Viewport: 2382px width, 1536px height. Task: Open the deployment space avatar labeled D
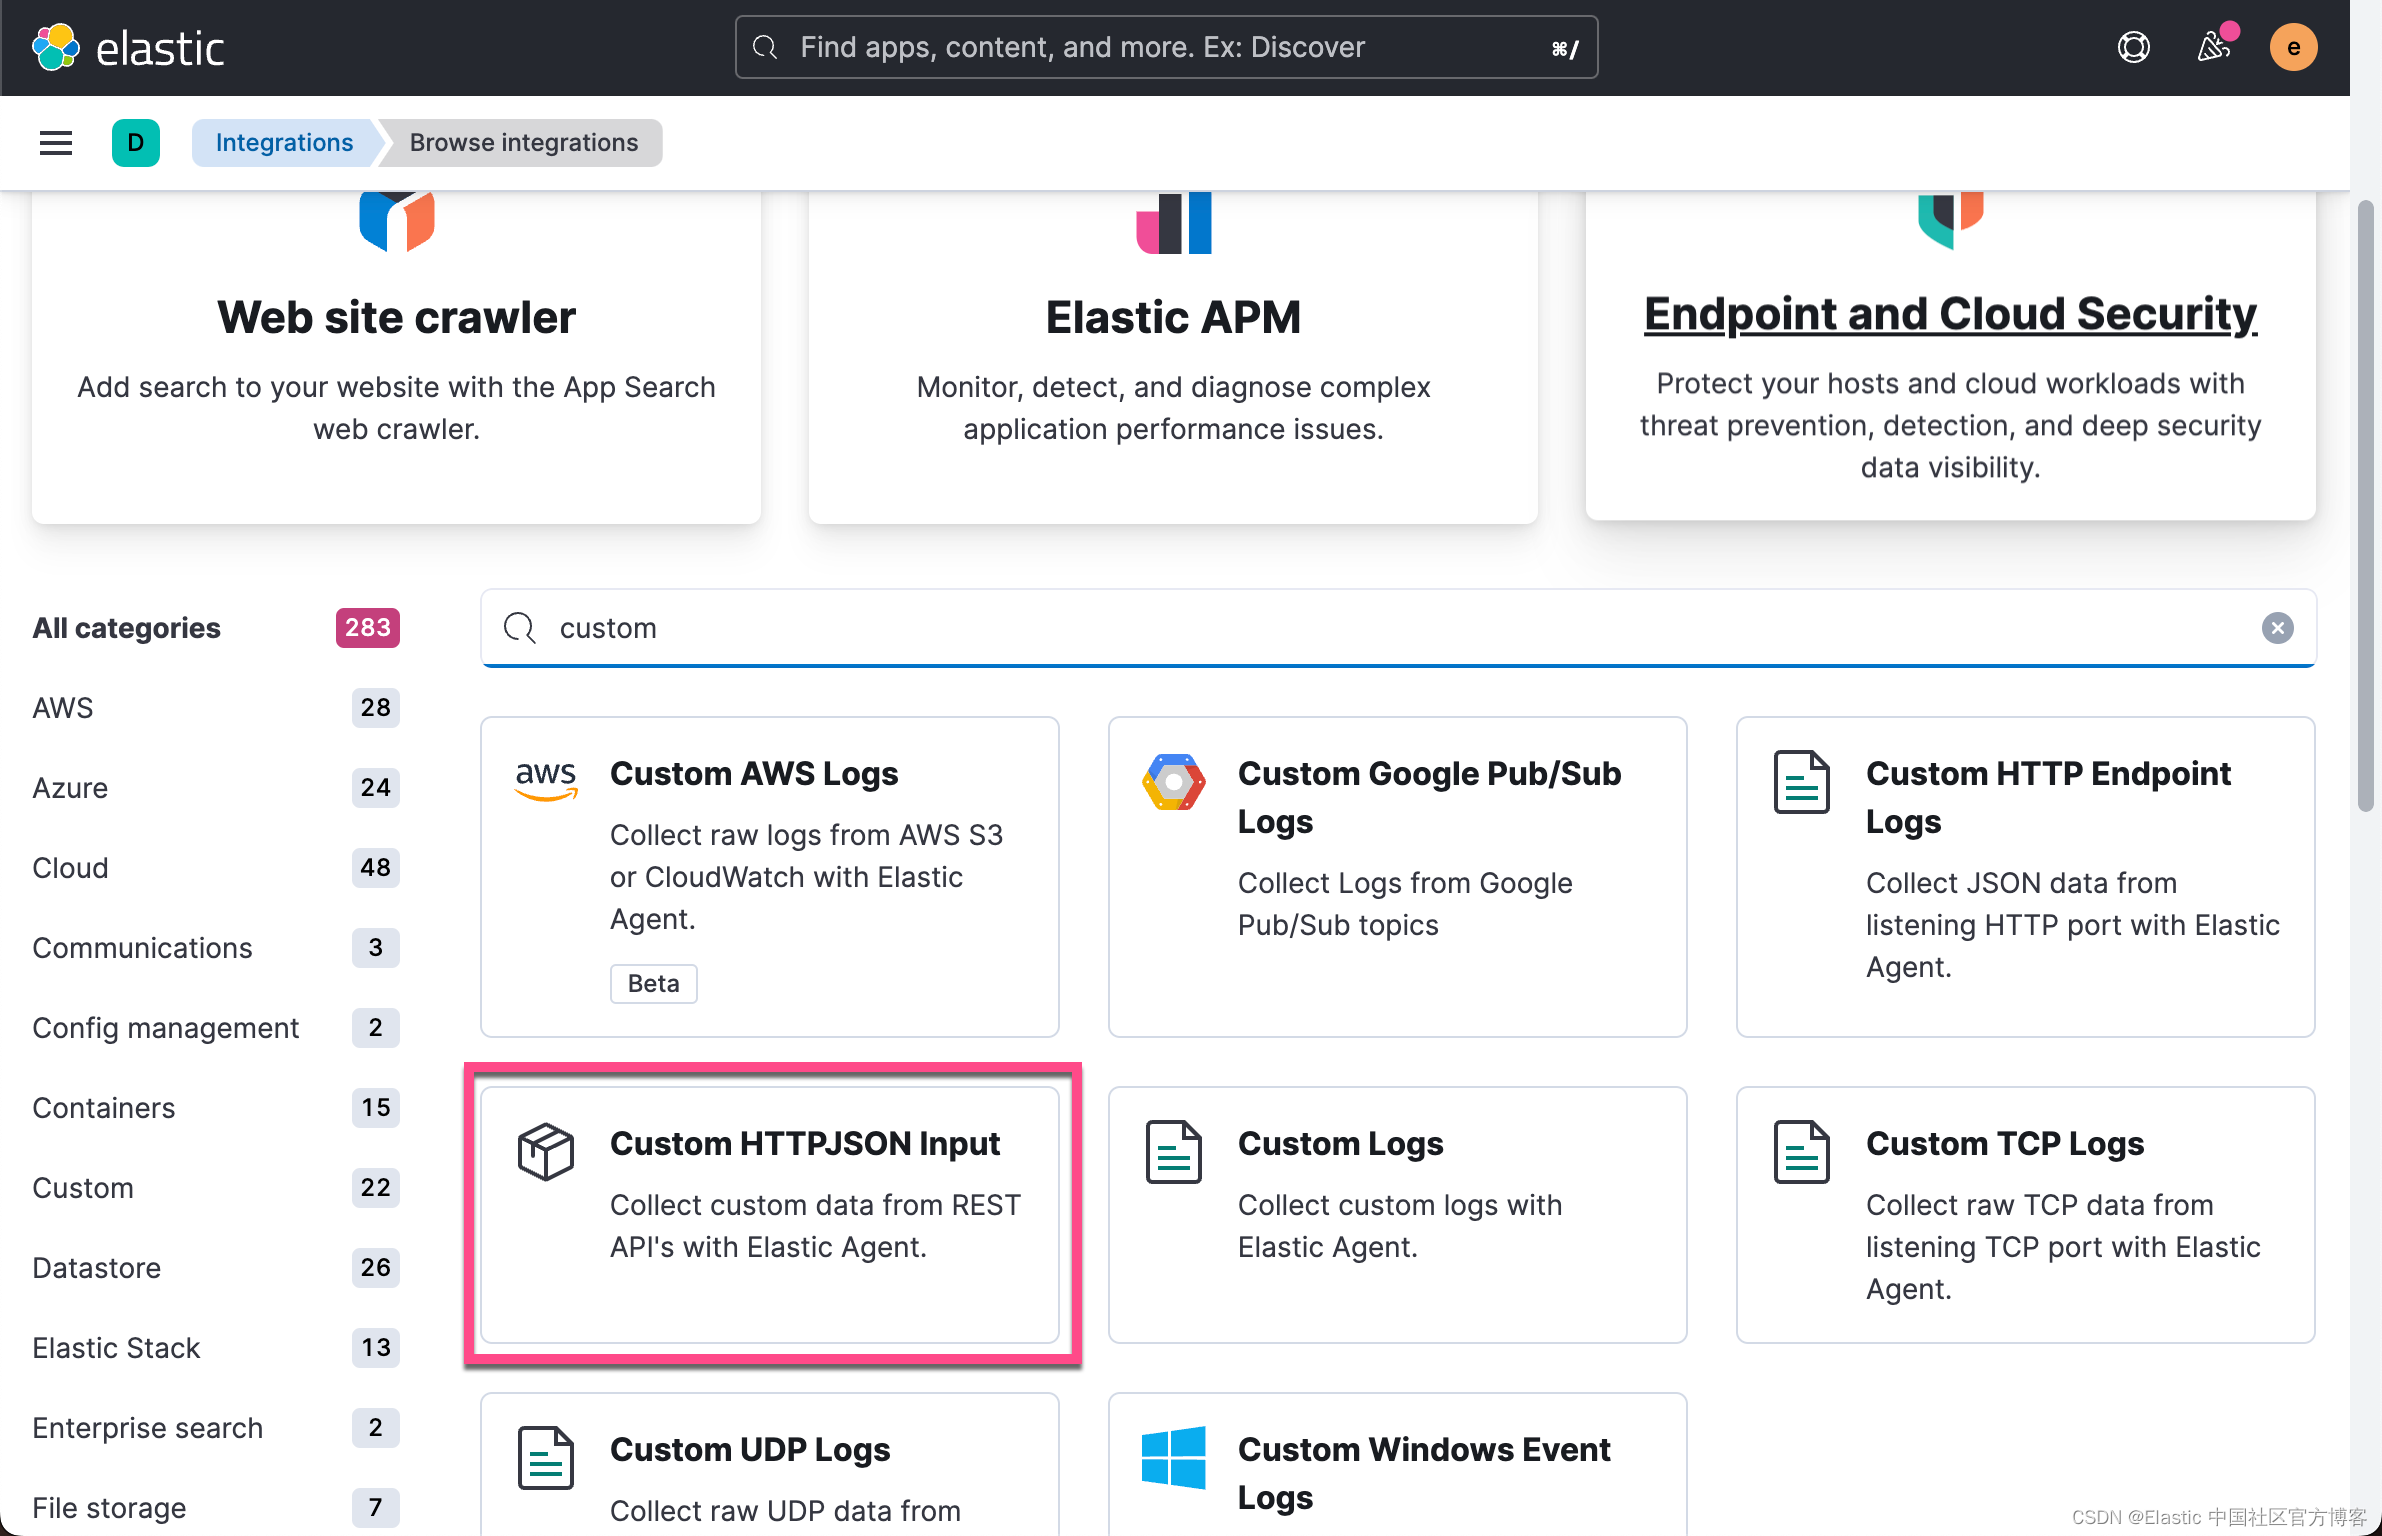(136, 142)
